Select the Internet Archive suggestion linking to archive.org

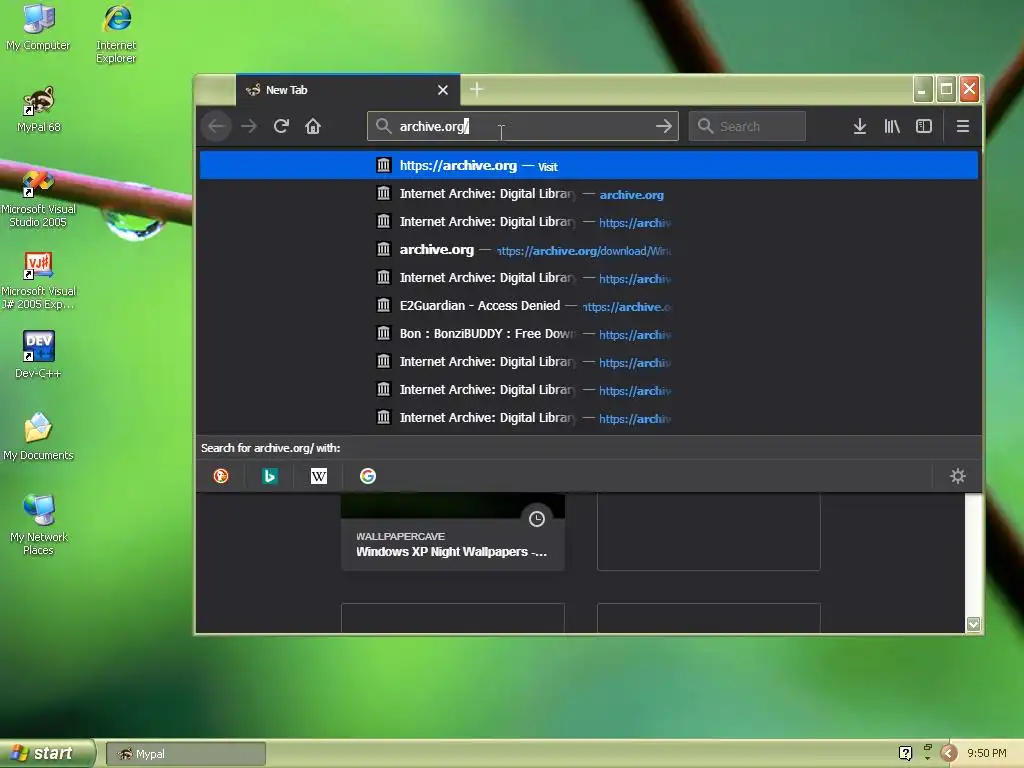(x=589, y=194)
